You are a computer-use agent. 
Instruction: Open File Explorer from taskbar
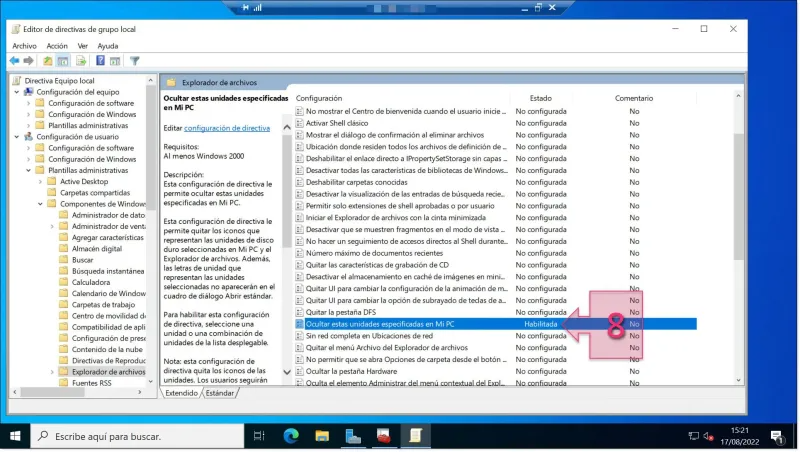coord(322,436)
